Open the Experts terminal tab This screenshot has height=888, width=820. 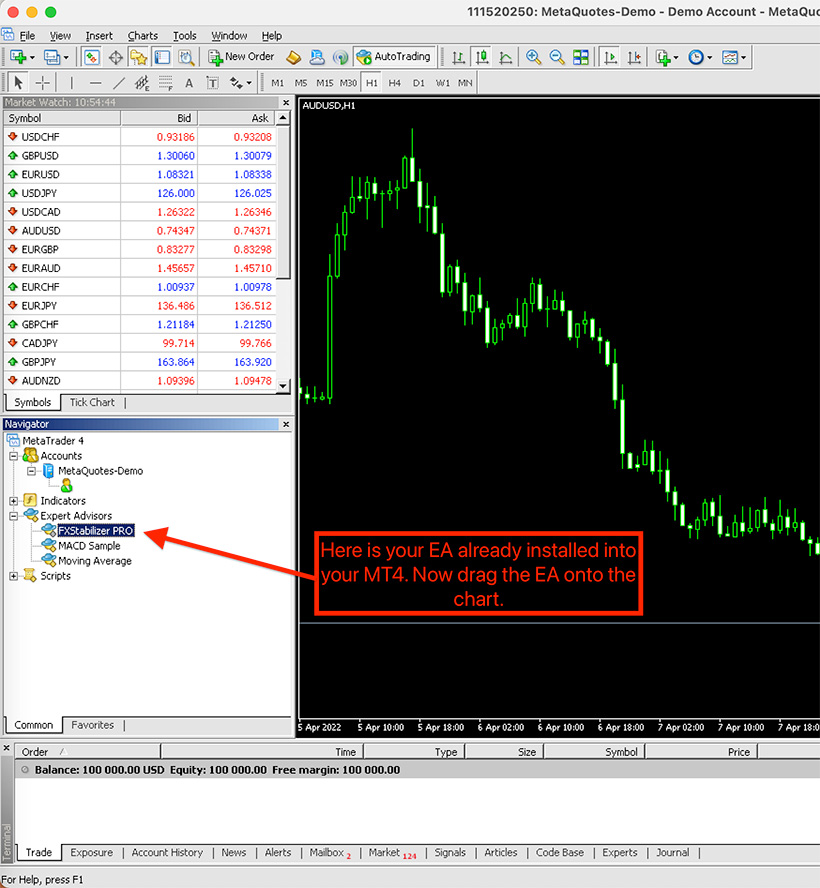620,852
